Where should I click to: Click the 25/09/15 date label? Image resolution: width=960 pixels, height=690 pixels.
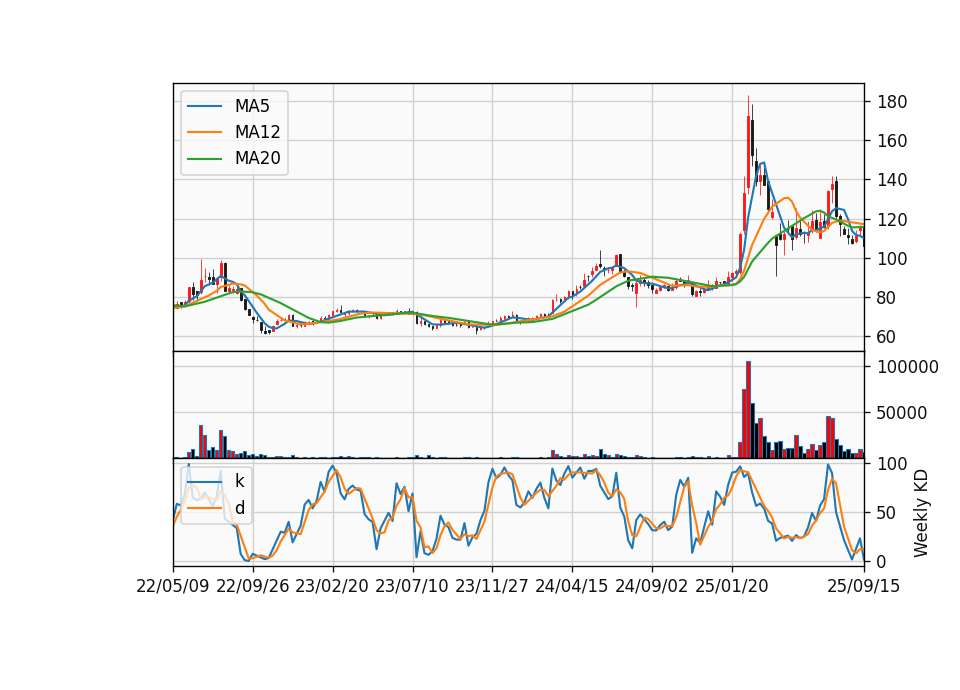click(864, 586)
